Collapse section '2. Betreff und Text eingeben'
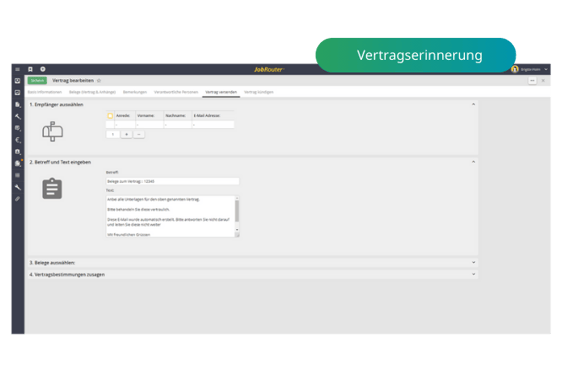Image resolution: width=562 pixels, height=379 pixels. click(473, 162)
